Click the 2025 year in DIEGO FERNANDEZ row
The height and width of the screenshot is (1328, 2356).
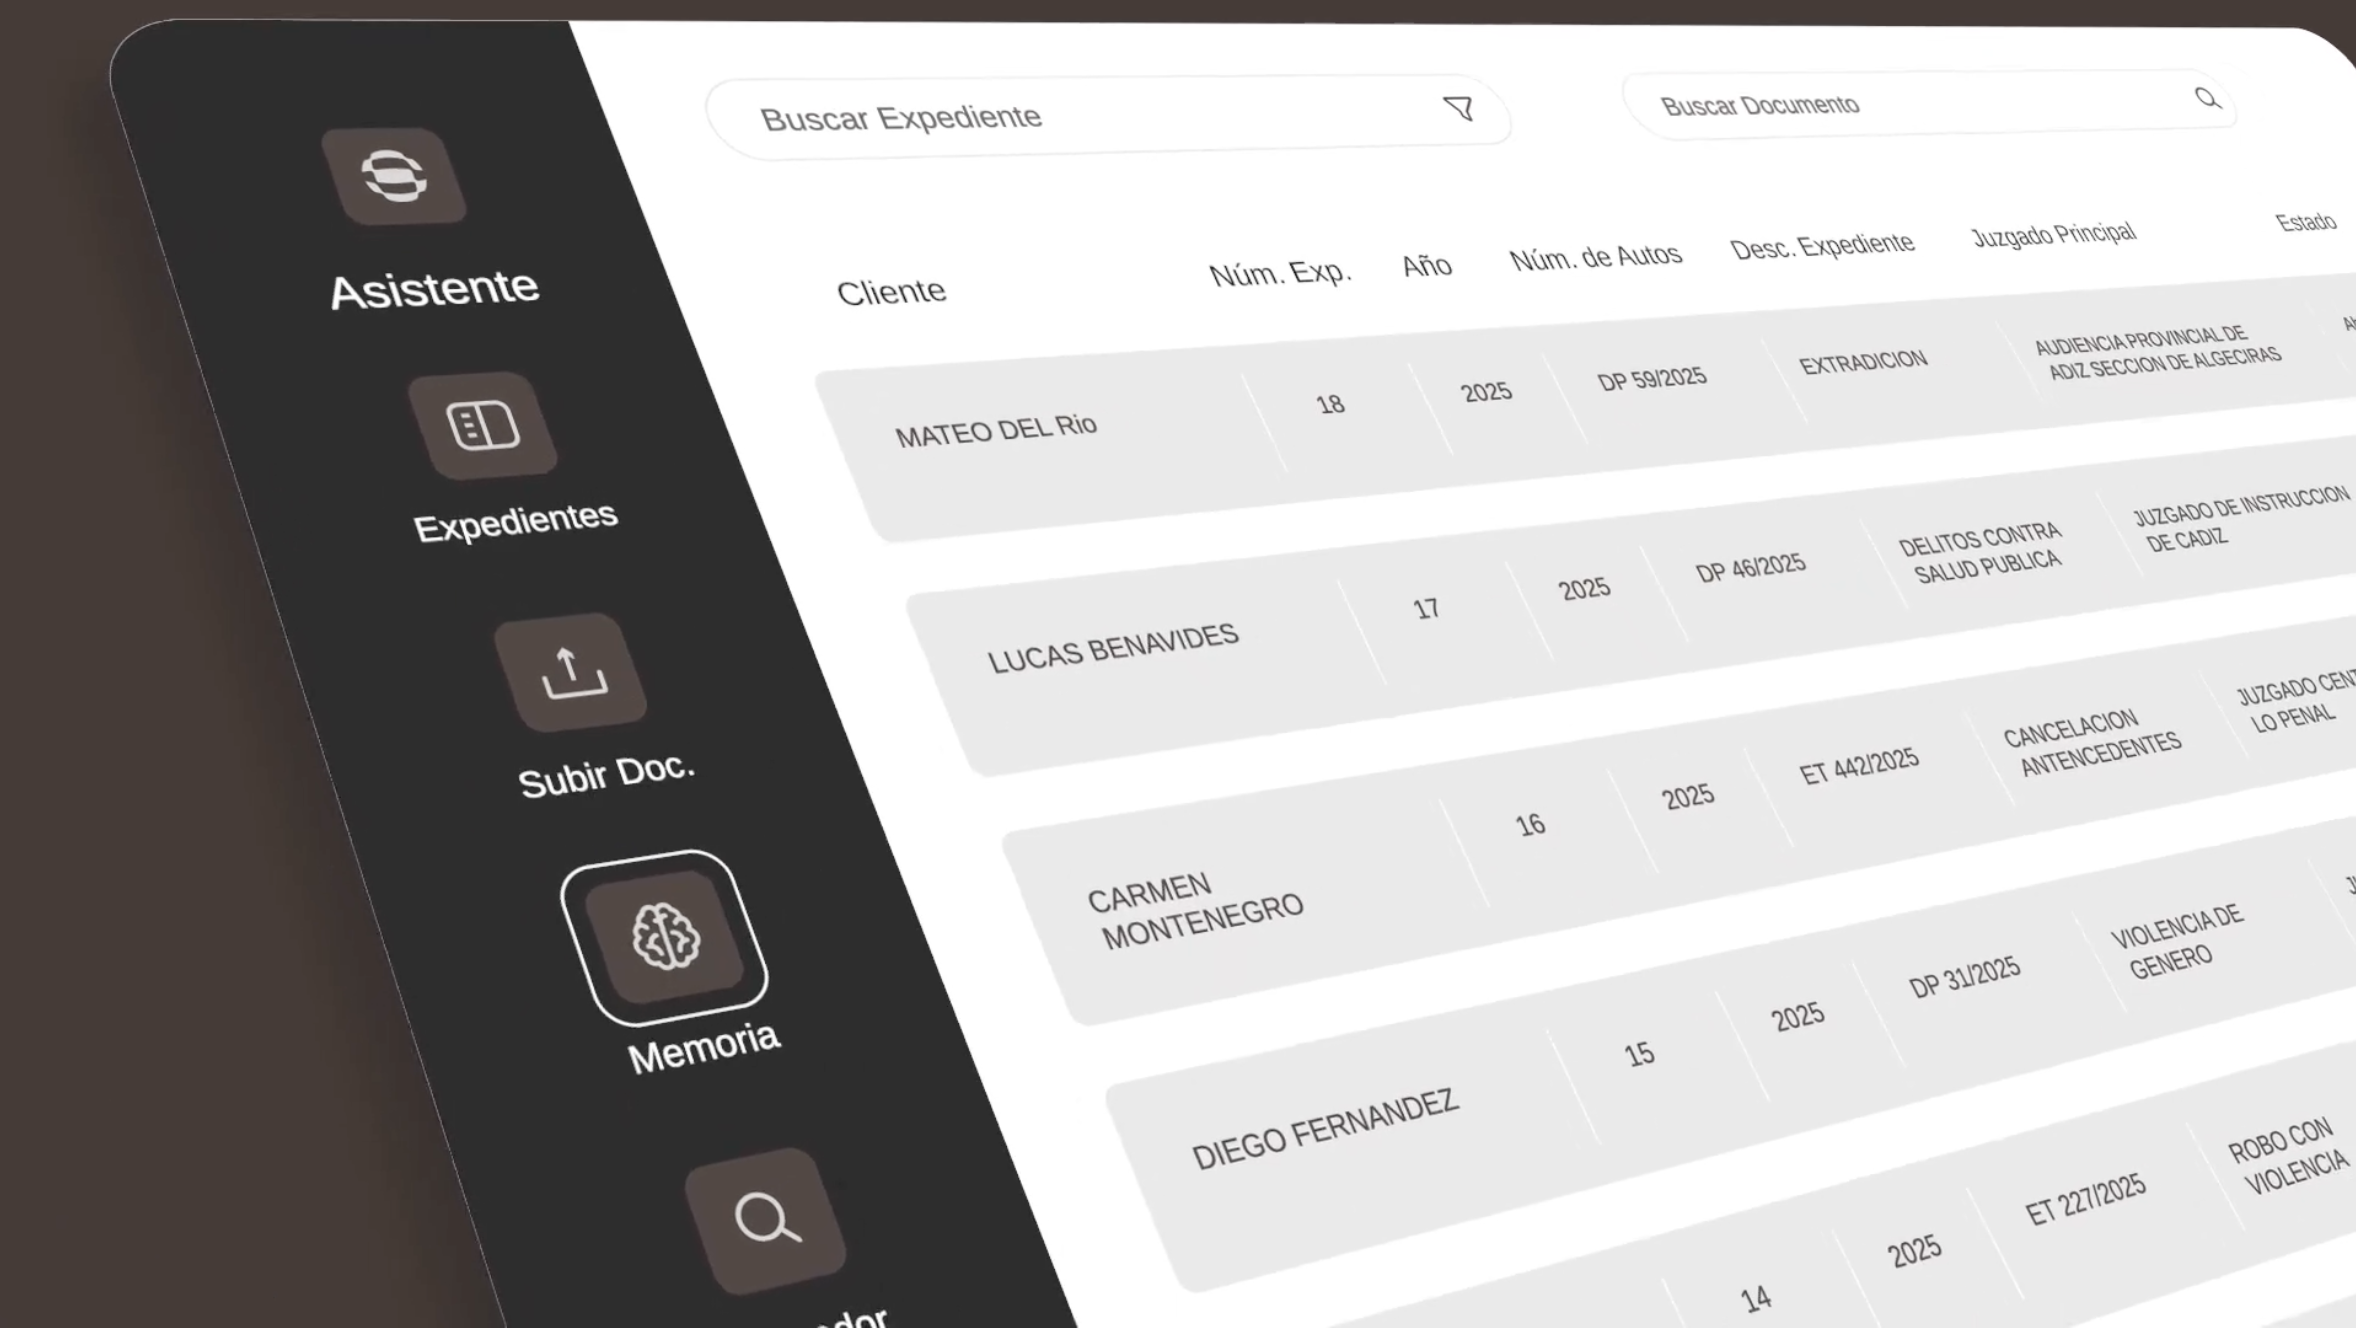[x=1798, y=1017]
